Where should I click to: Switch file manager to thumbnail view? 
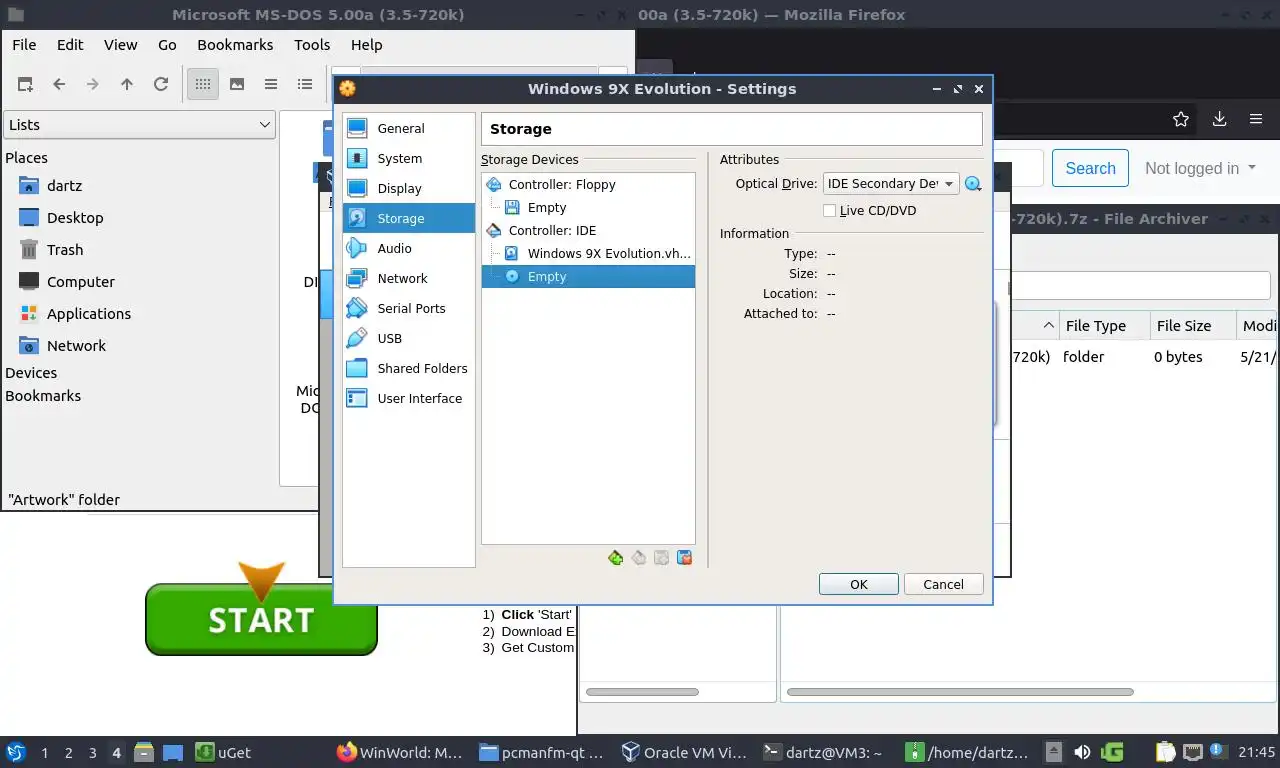[x=237, y=84]
